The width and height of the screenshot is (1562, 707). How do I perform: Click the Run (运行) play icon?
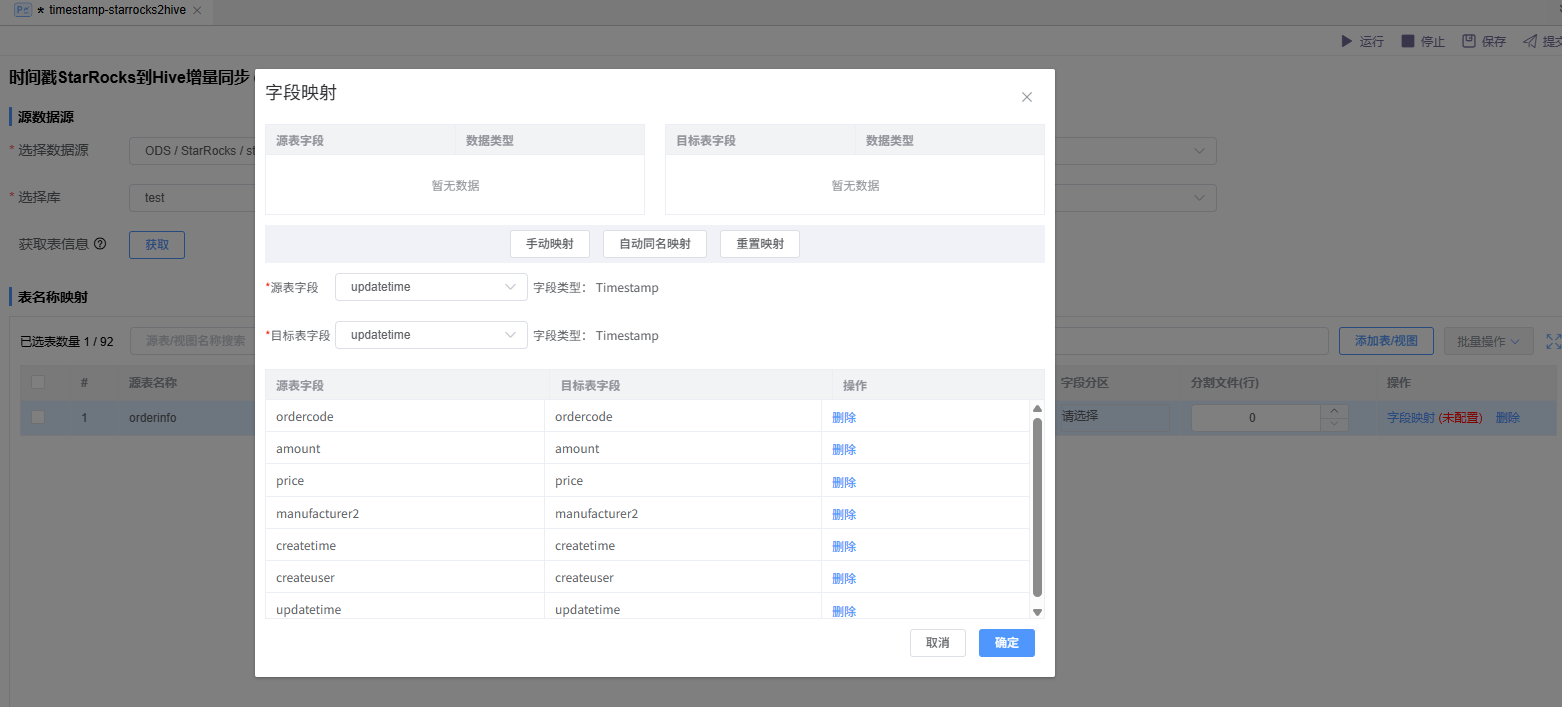point(1345,41)
